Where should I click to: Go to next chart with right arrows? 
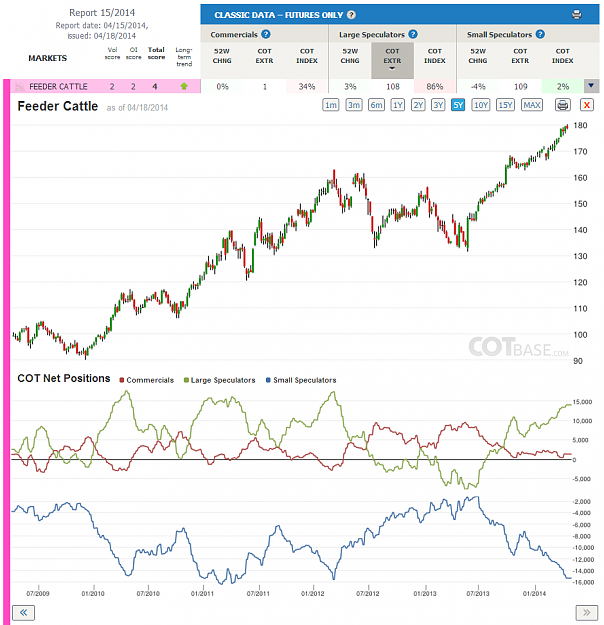click(x=587, y=613)
